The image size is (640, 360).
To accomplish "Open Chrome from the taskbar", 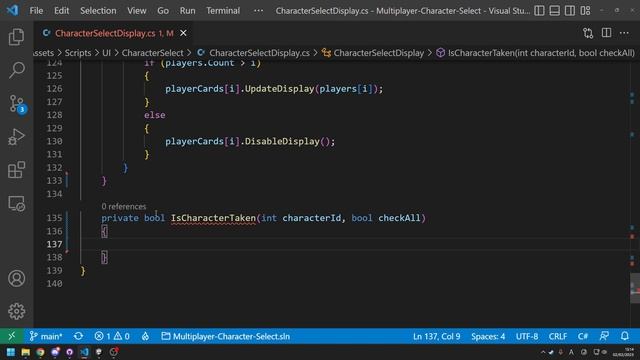I will [40, 352].
